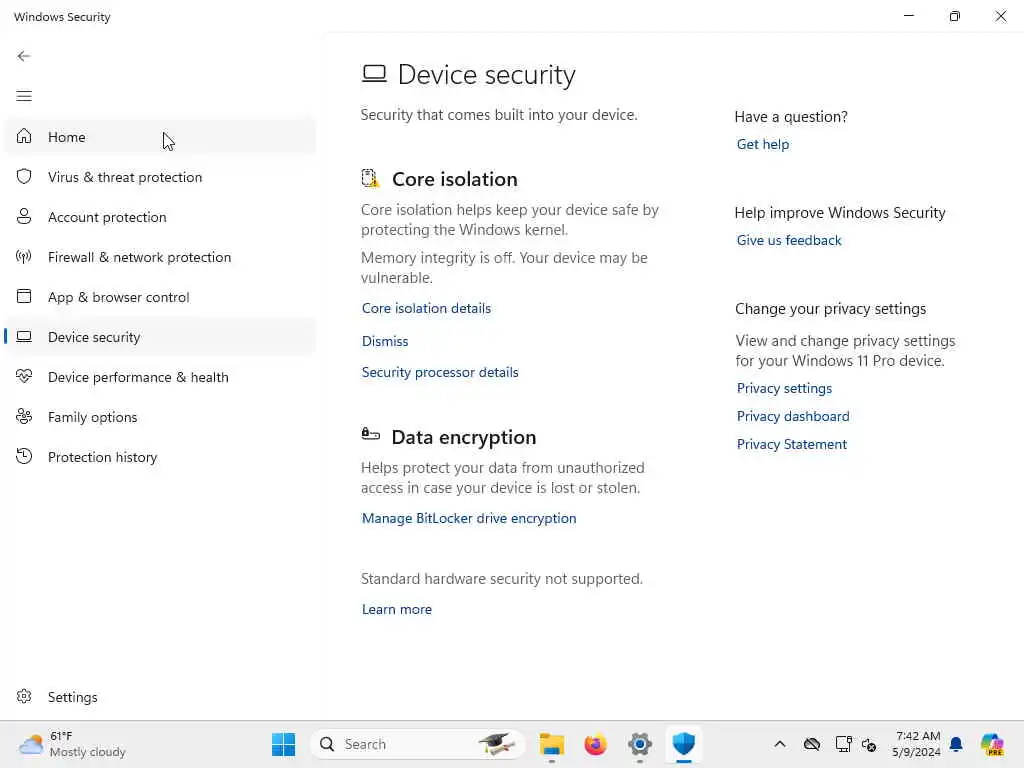Click the Device performance & health heart icon

24,377
